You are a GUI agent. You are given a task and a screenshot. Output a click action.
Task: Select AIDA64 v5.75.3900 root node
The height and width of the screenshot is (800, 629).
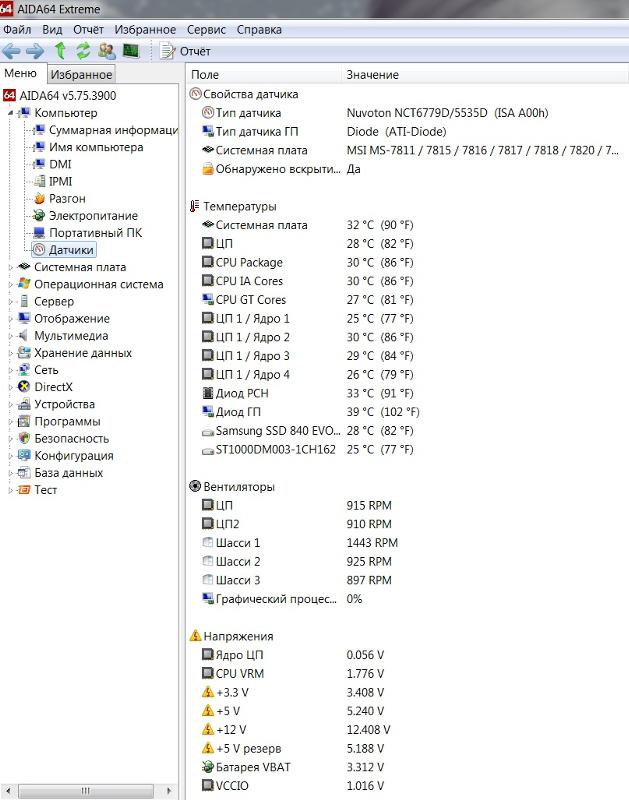(59, 95)
